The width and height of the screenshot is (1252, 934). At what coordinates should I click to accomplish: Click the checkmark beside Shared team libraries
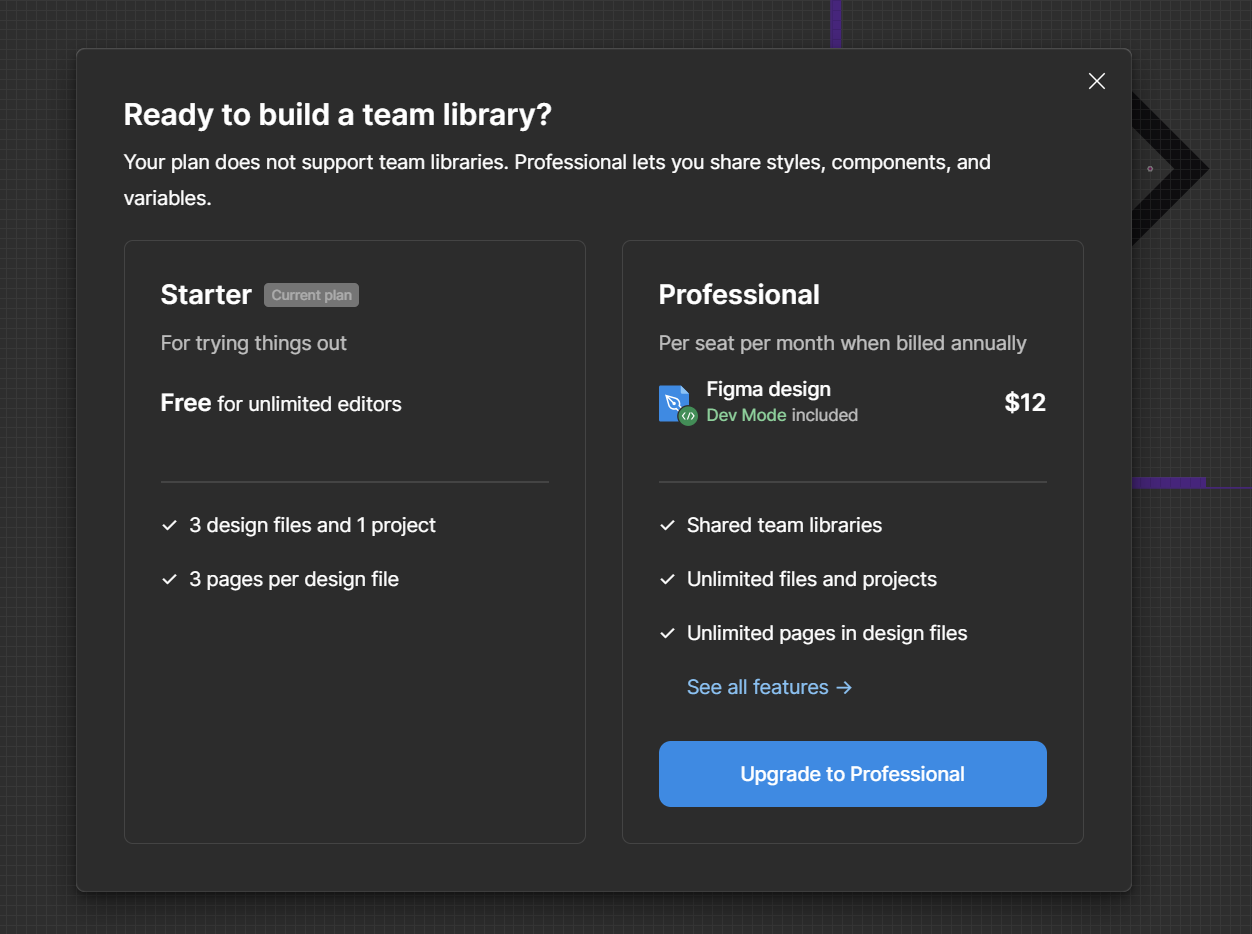668,526
